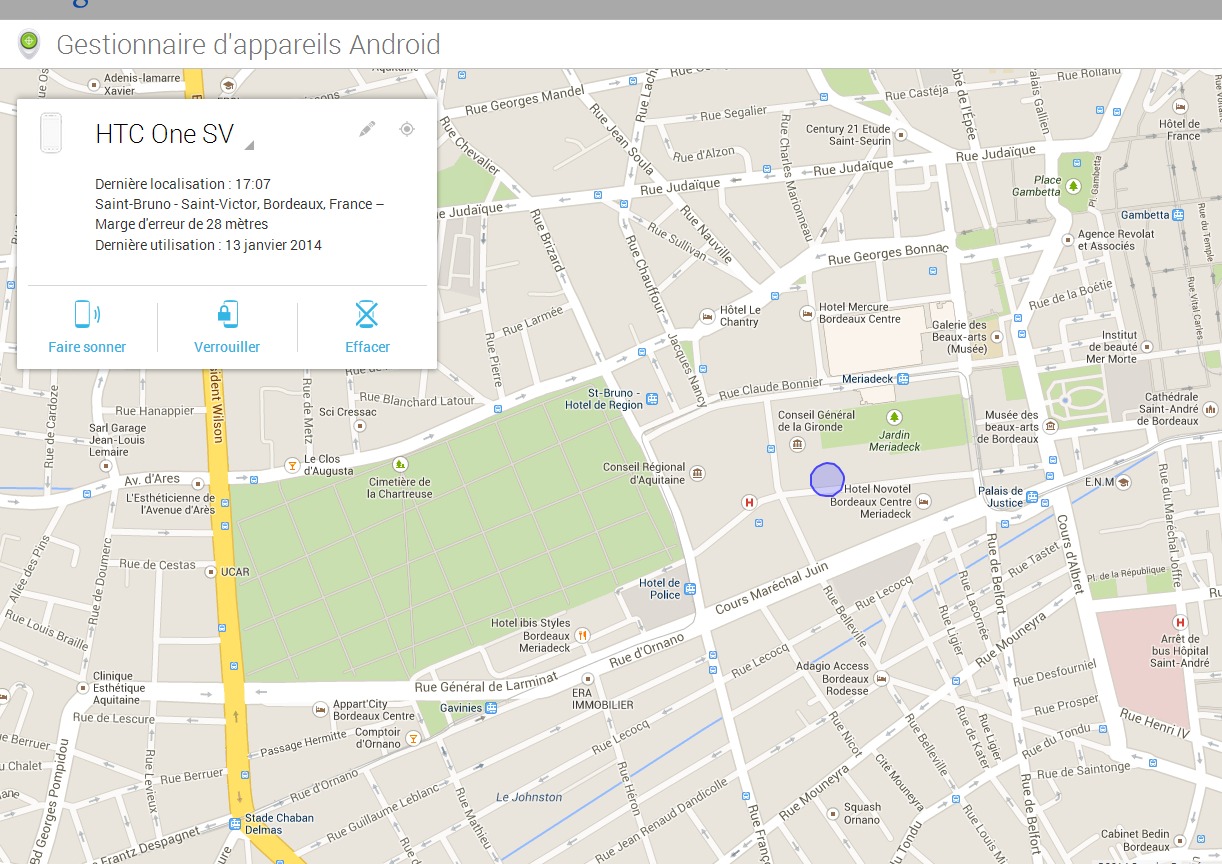Click the Appart'City Bordeaux Centre bed icon
Viewport: 1222px width, 864px height.
pos(321,709)
